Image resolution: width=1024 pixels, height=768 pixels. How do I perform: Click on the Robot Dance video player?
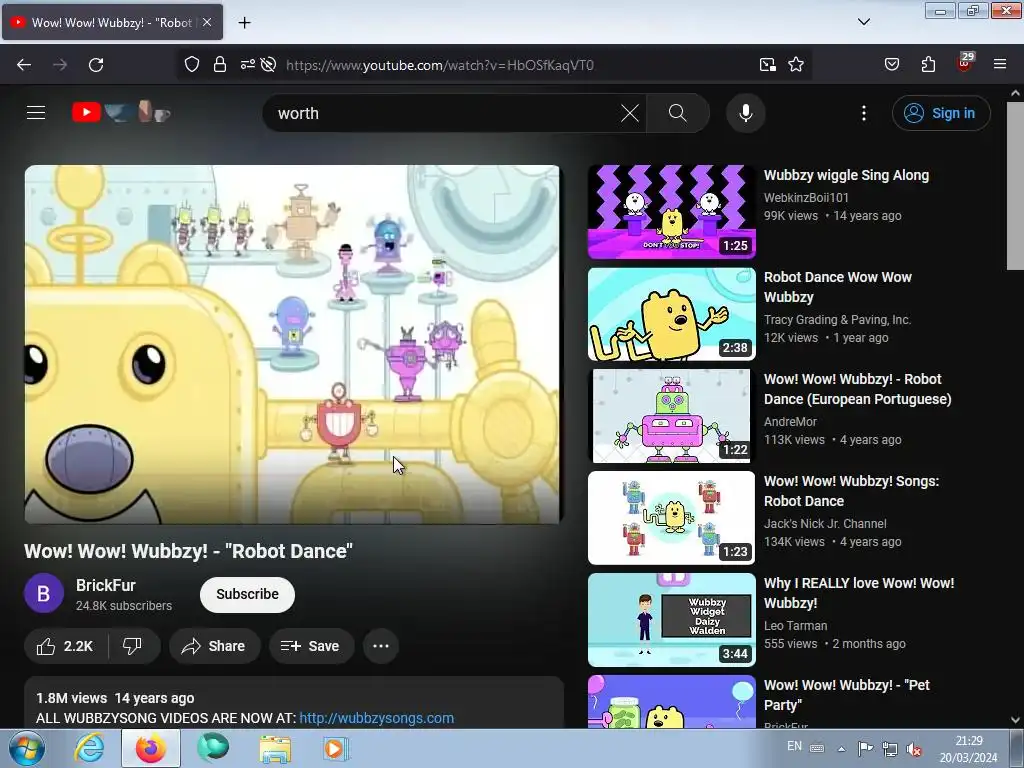point(293,344)
